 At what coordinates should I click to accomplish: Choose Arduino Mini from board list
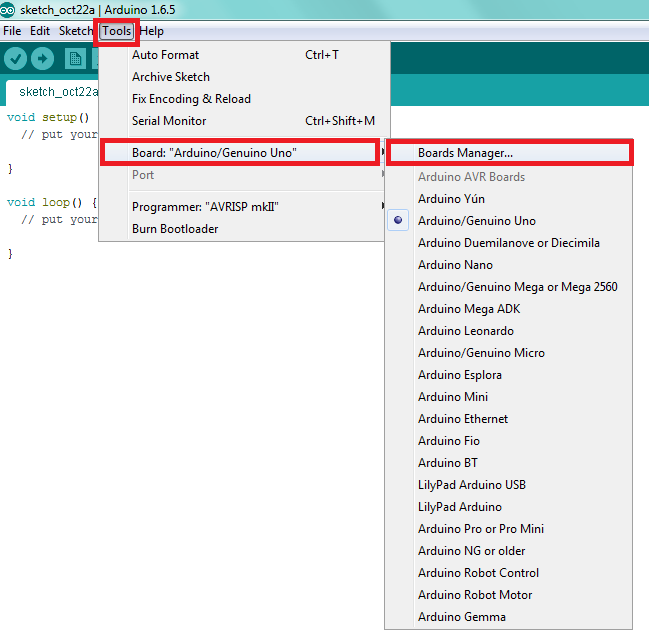[x=509, y=396]
